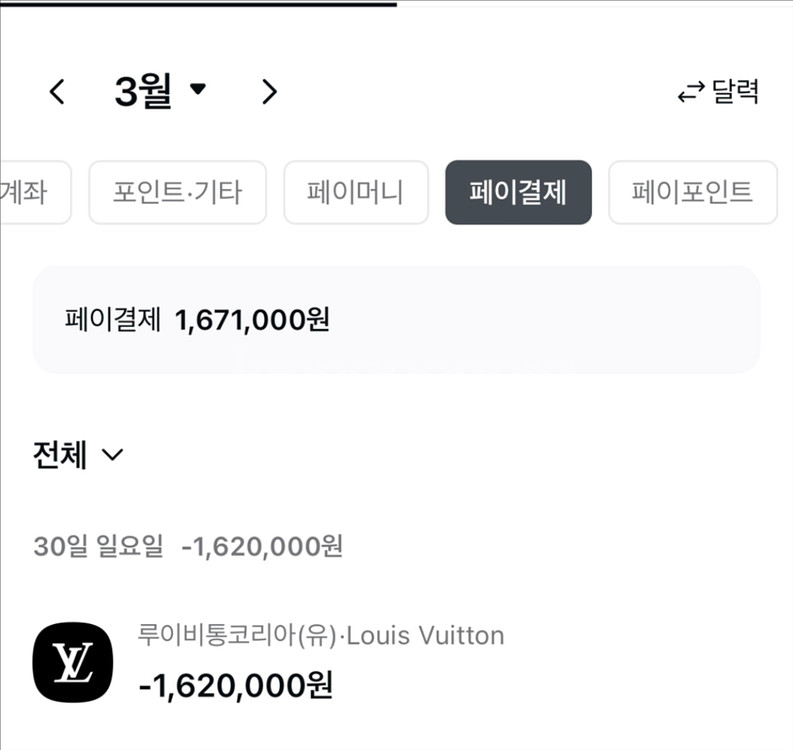Open the -1,620,000원 transaction amount
This screenshot has height=750, width=793.
pyautogui.click(x=236, y=686)
